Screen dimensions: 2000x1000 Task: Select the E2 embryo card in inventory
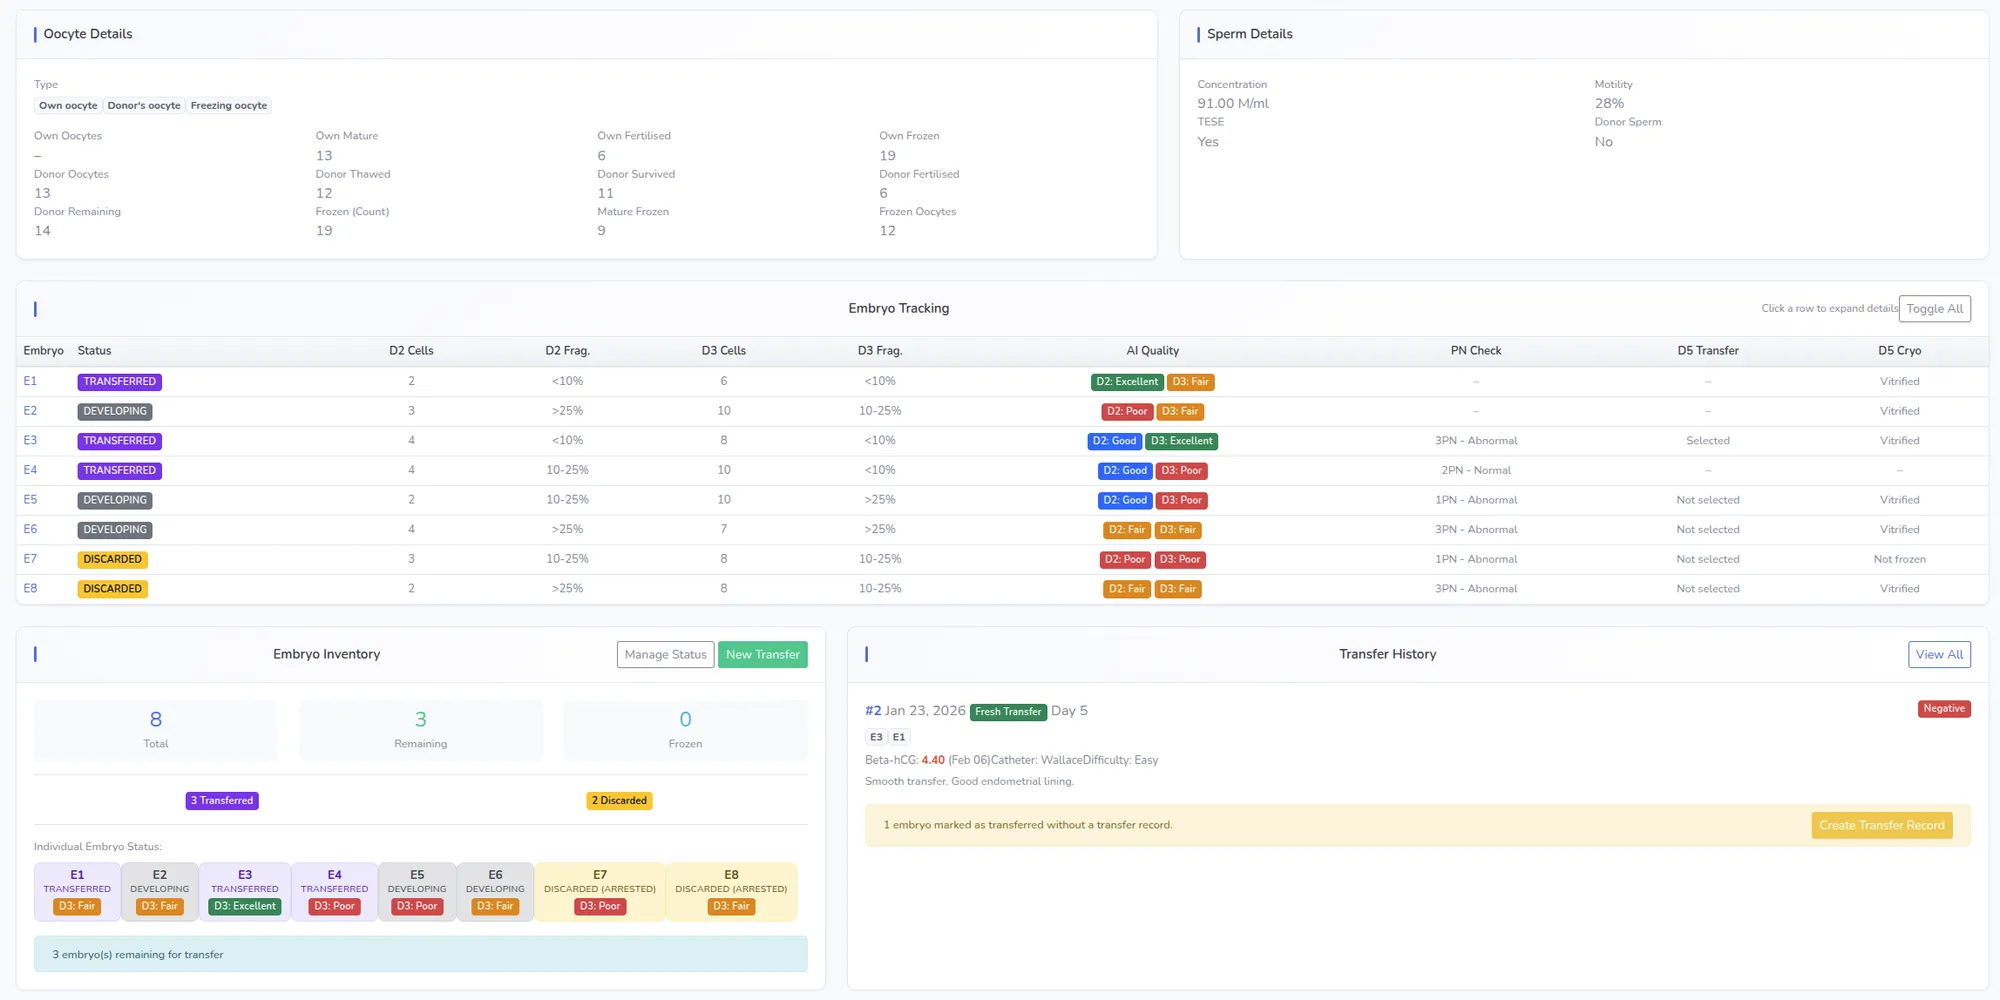pos(160,891)
